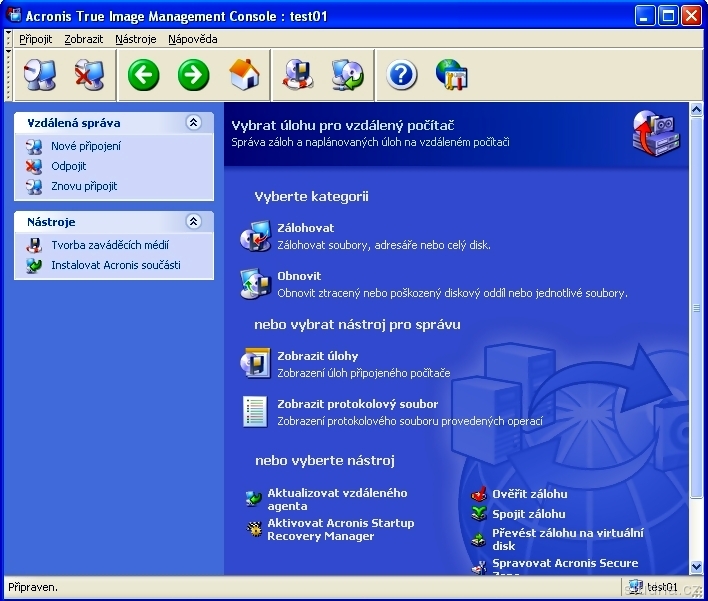Click the globe web tools toolbar icon
The image size is (708, 601).
coord(452,75)
